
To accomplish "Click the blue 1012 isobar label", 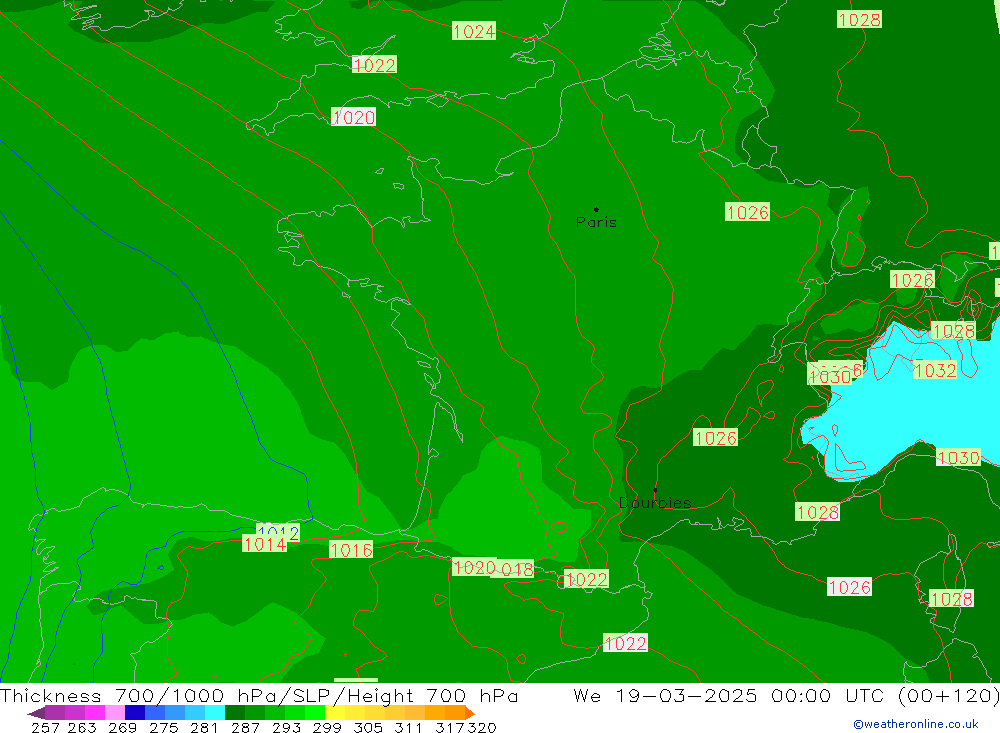I will click(x=278, y=531).
